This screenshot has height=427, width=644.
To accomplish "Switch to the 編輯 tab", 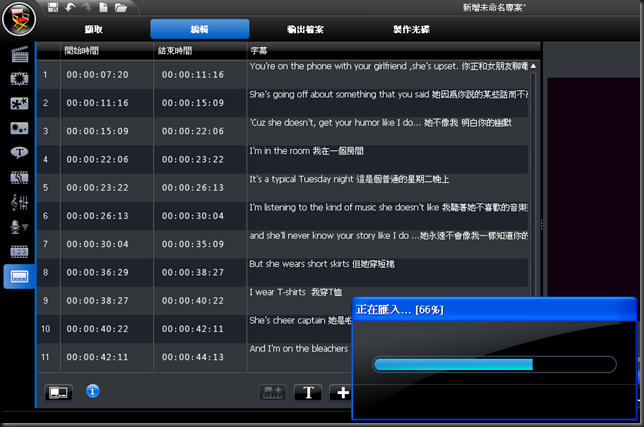I will tap(200, 29).
